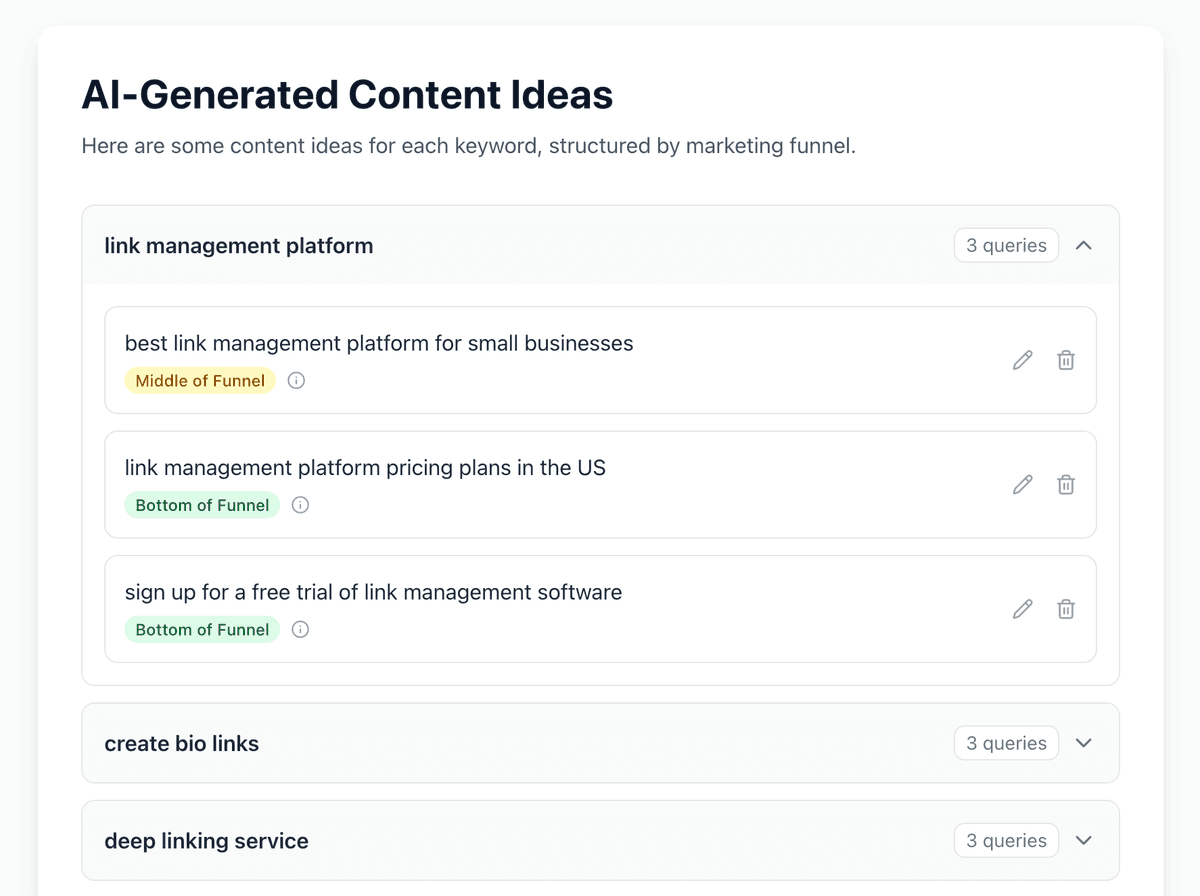Collapse the link management platform section
The height and width of the screenshot is (896, 1200).
(1084, 245)
